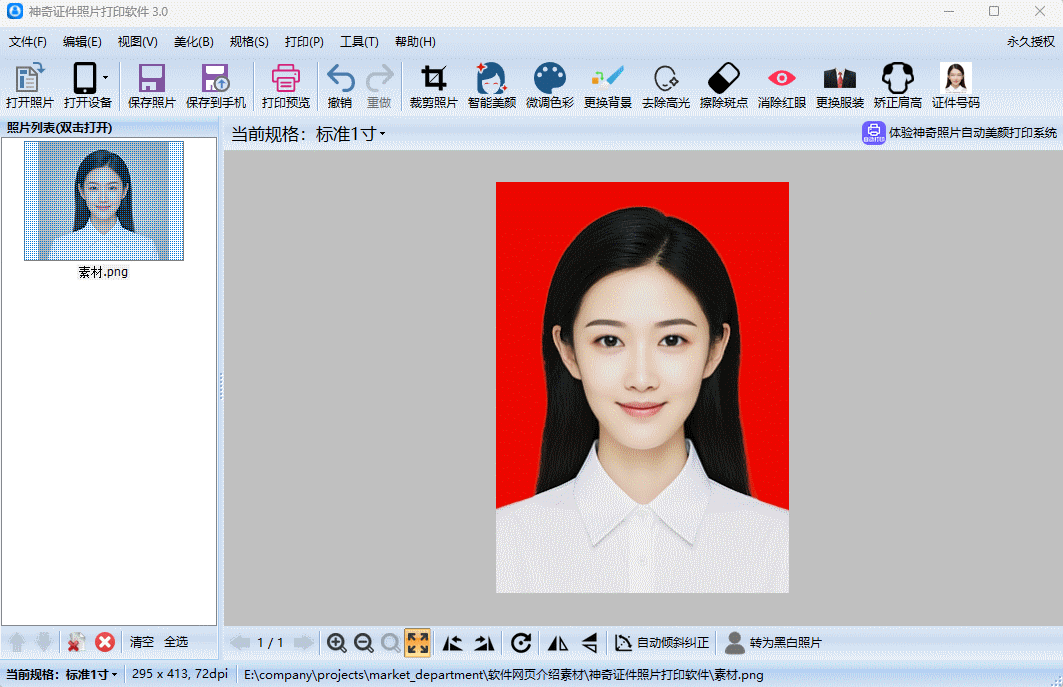Toggle the fit-to-window view button
Image resolution: width=1063 pixels, height=687 pixels.
pyautogui.click(x=418, y=642)
